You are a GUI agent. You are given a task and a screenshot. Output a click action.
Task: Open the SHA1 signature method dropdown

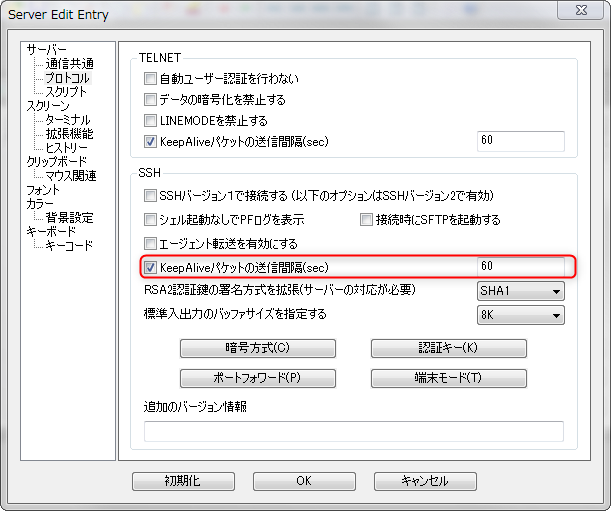click(x=521, y=291)
